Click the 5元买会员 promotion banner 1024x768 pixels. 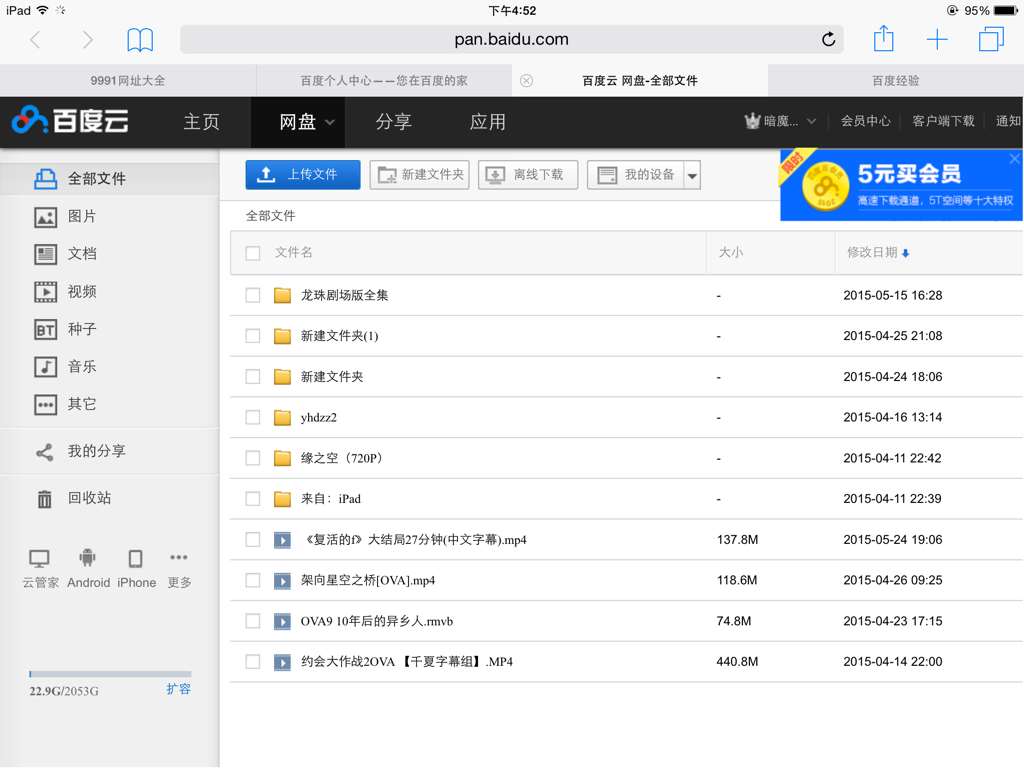click(901, 185)
